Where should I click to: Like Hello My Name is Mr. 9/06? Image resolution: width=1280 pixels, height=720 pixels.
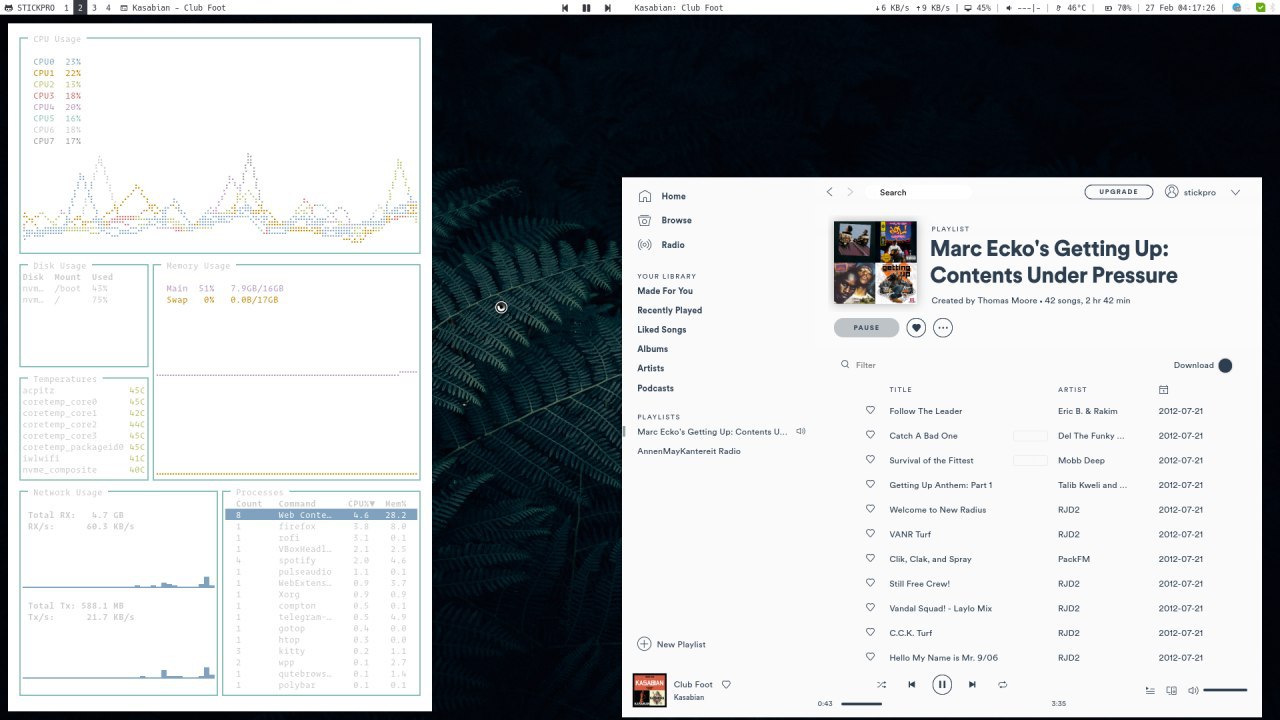click(870, 657)
